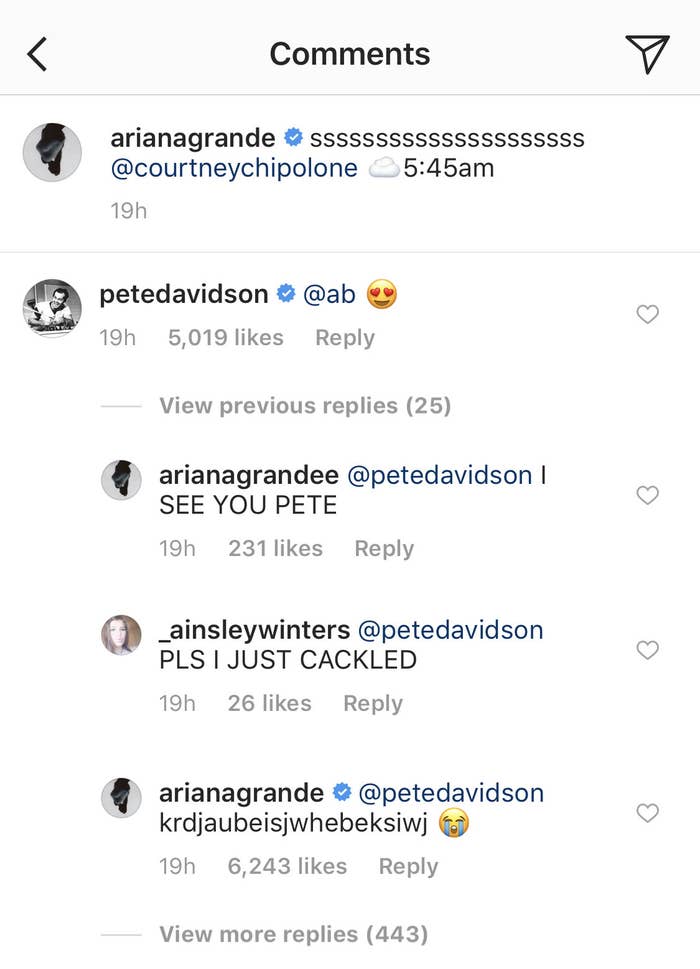This screenshot has height=969, width=700.
Task: Like arianagrandee's reply using the heart icon
Action: pyautogui.click(x=647, y=495)
